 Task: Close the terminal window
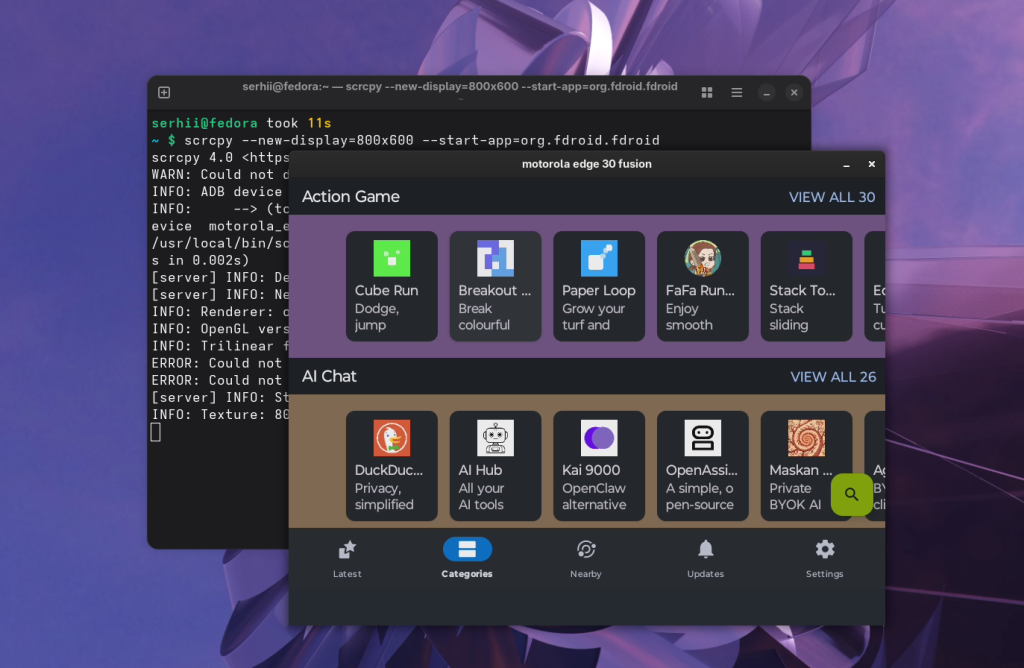click(794, 93)
